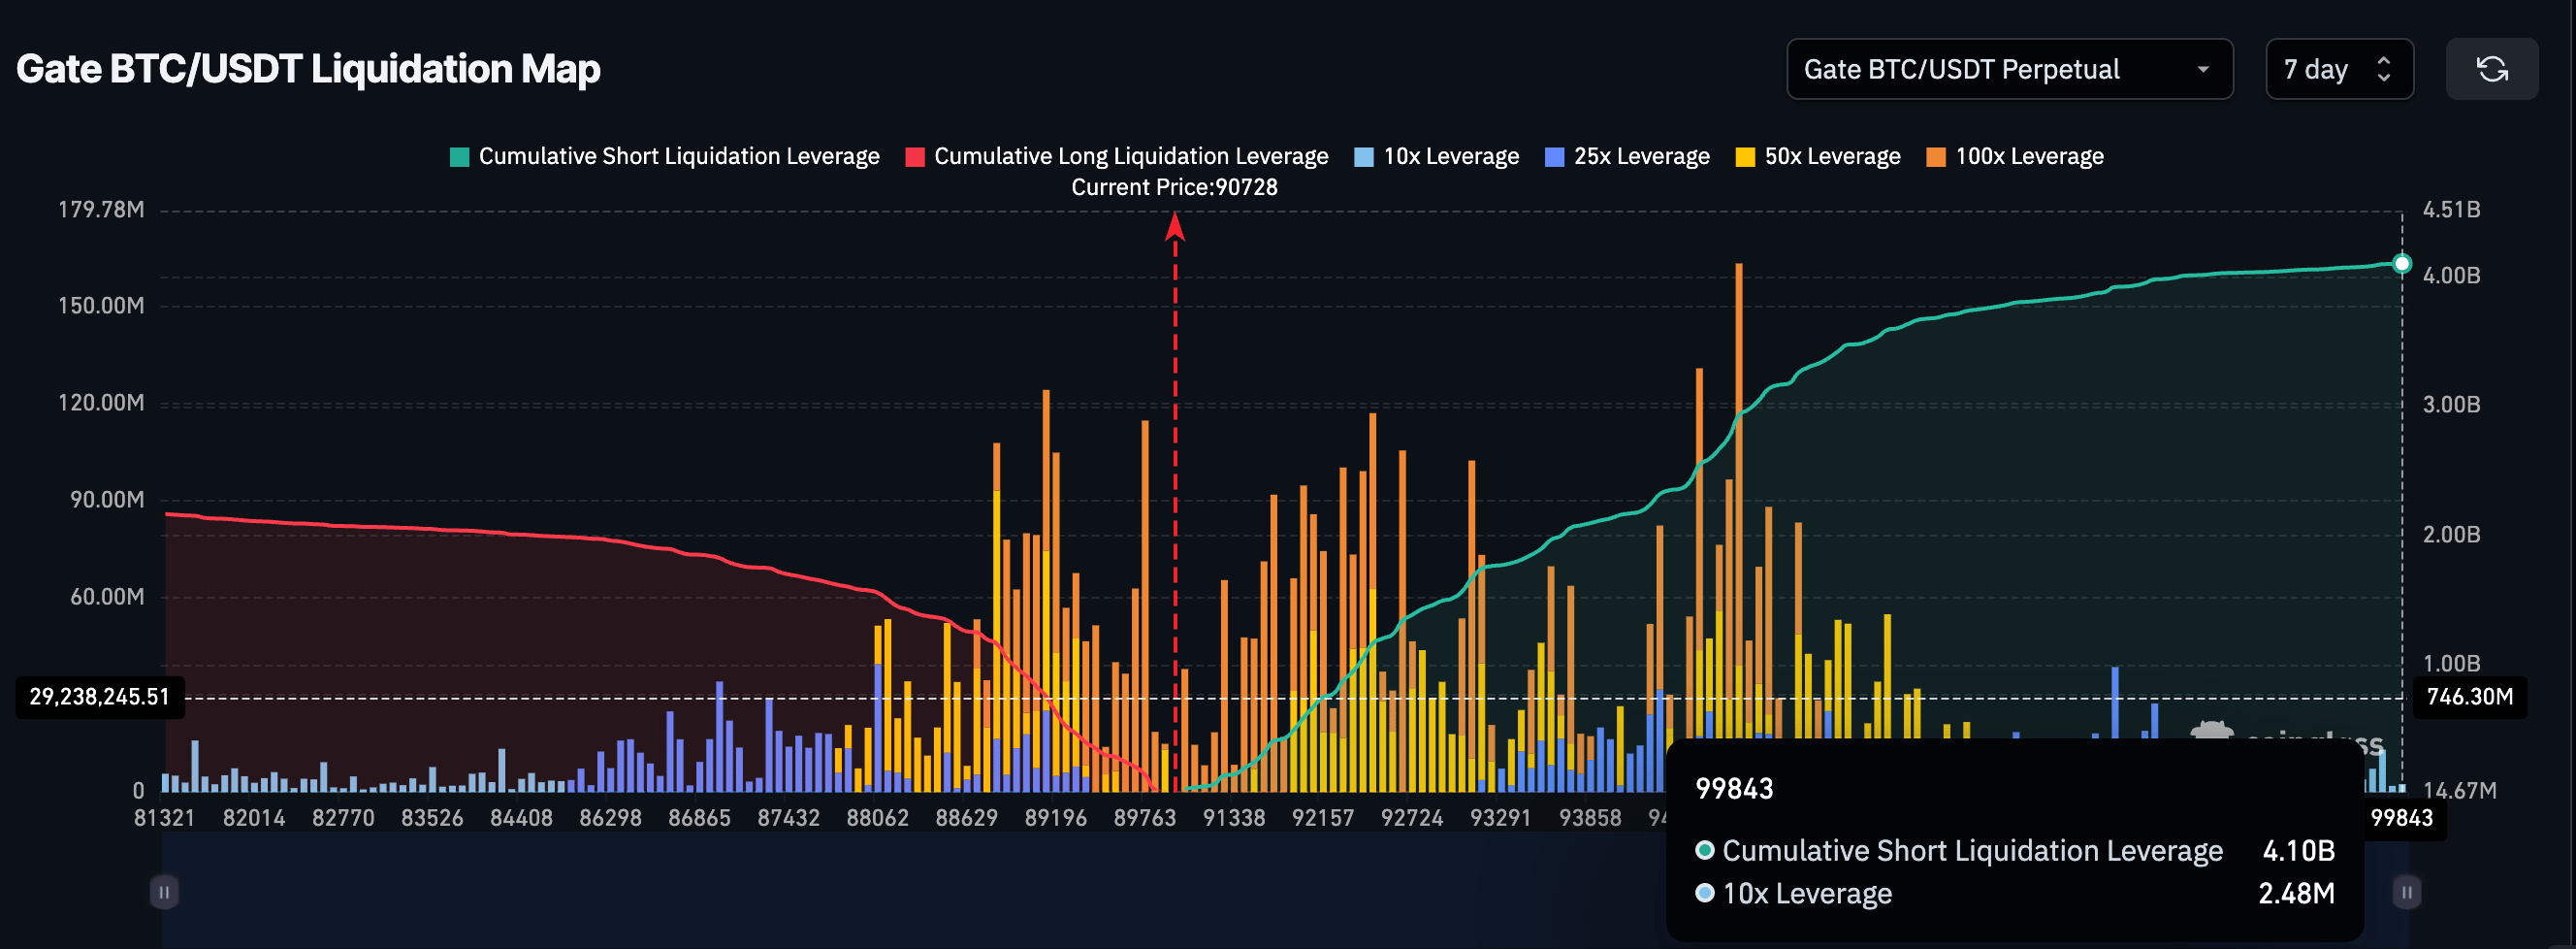The height and width of the screenshot is (949, 2576).
Task: Click the 10x Leverage dot inside the tooltip
Action: (x=1703, y=894)
